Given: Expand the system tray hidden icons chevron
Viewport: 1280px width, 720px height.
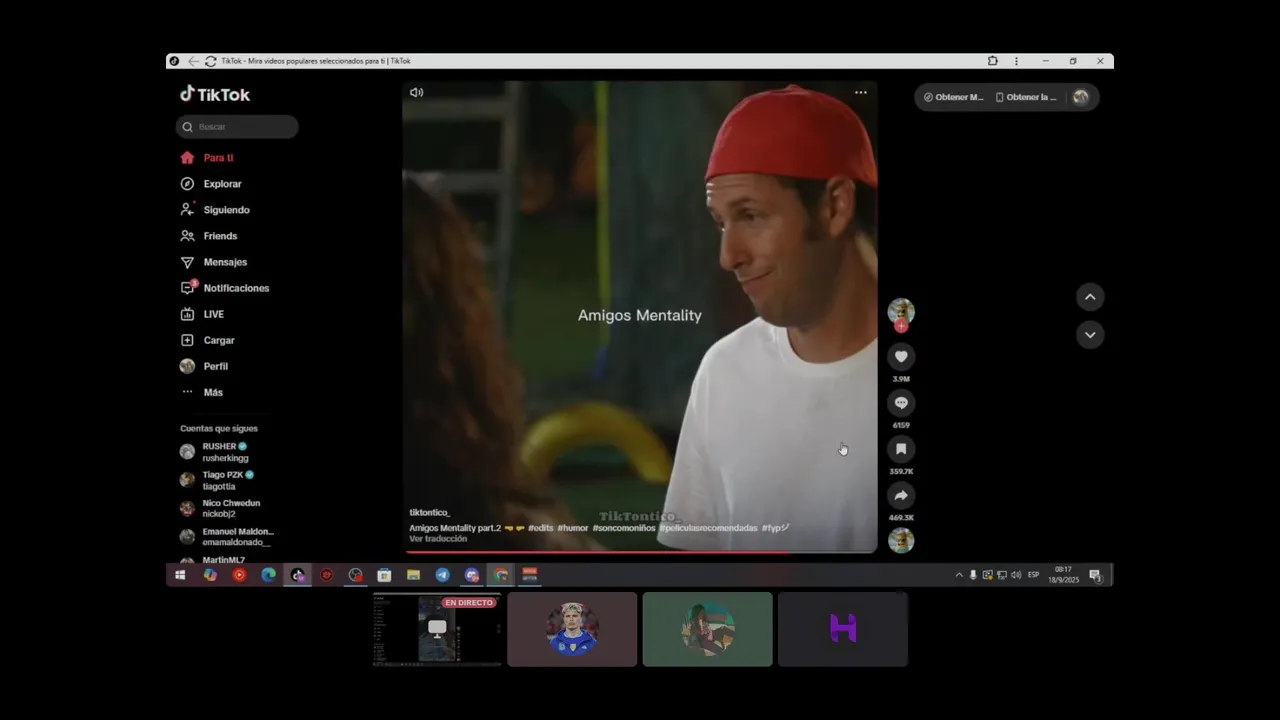Looking at the screenshot, I should [959, 575].
